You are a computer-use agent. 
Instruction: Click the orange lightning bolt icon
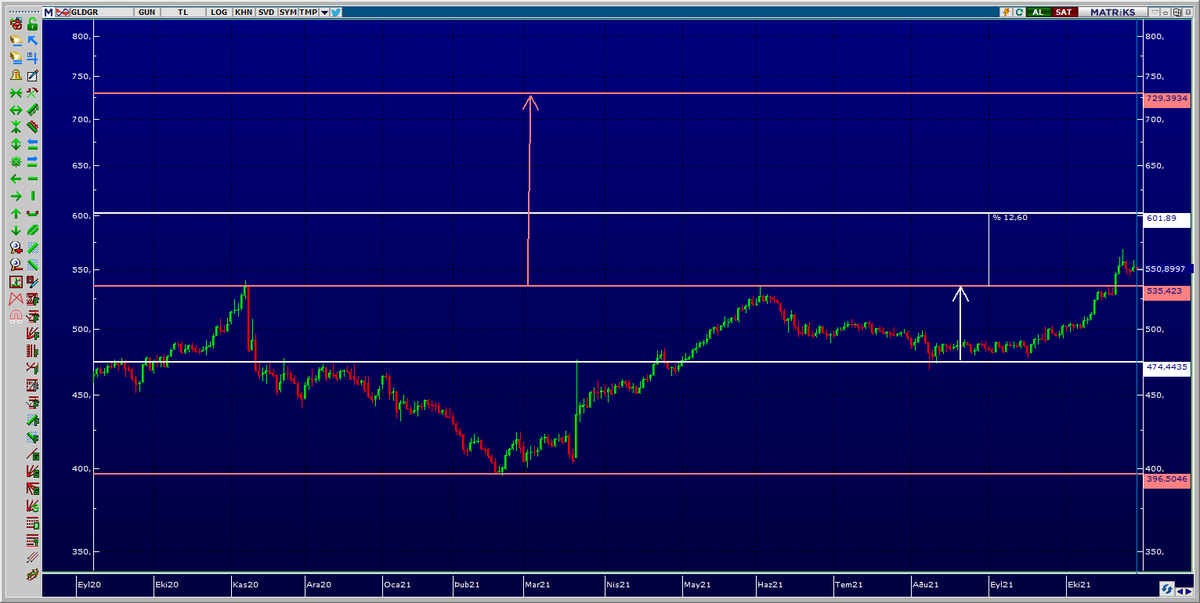point(1007,12)
